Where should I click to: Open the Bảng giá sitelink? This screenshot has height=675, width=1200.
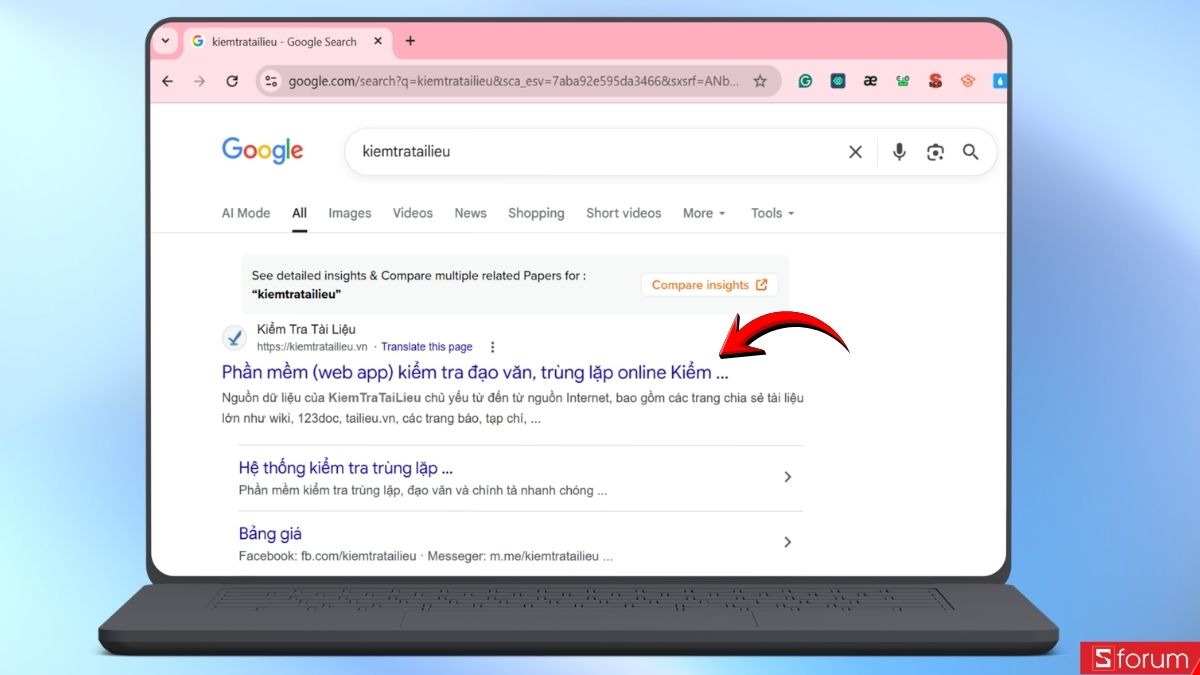click(x=270, y=534)
